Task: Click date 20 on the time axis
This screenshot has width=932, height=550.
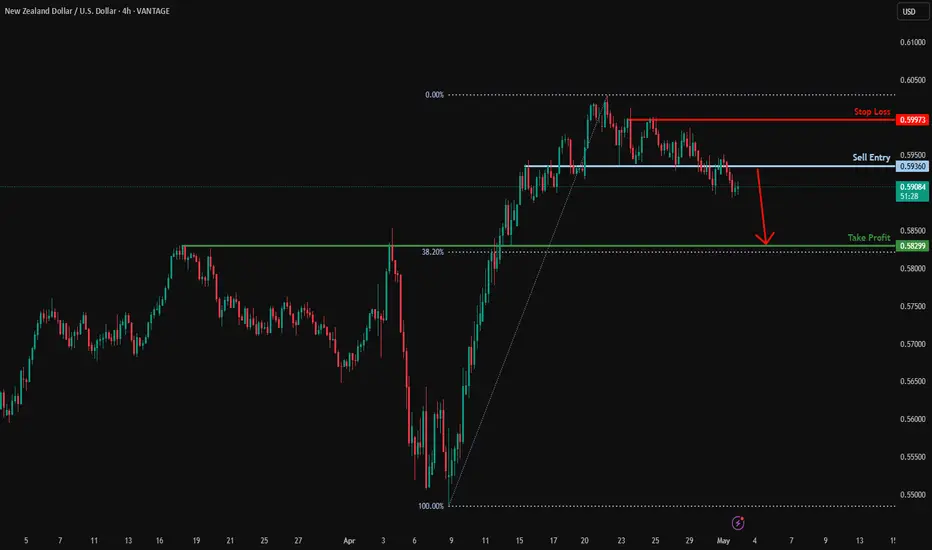Action: [x=584, y=540]
